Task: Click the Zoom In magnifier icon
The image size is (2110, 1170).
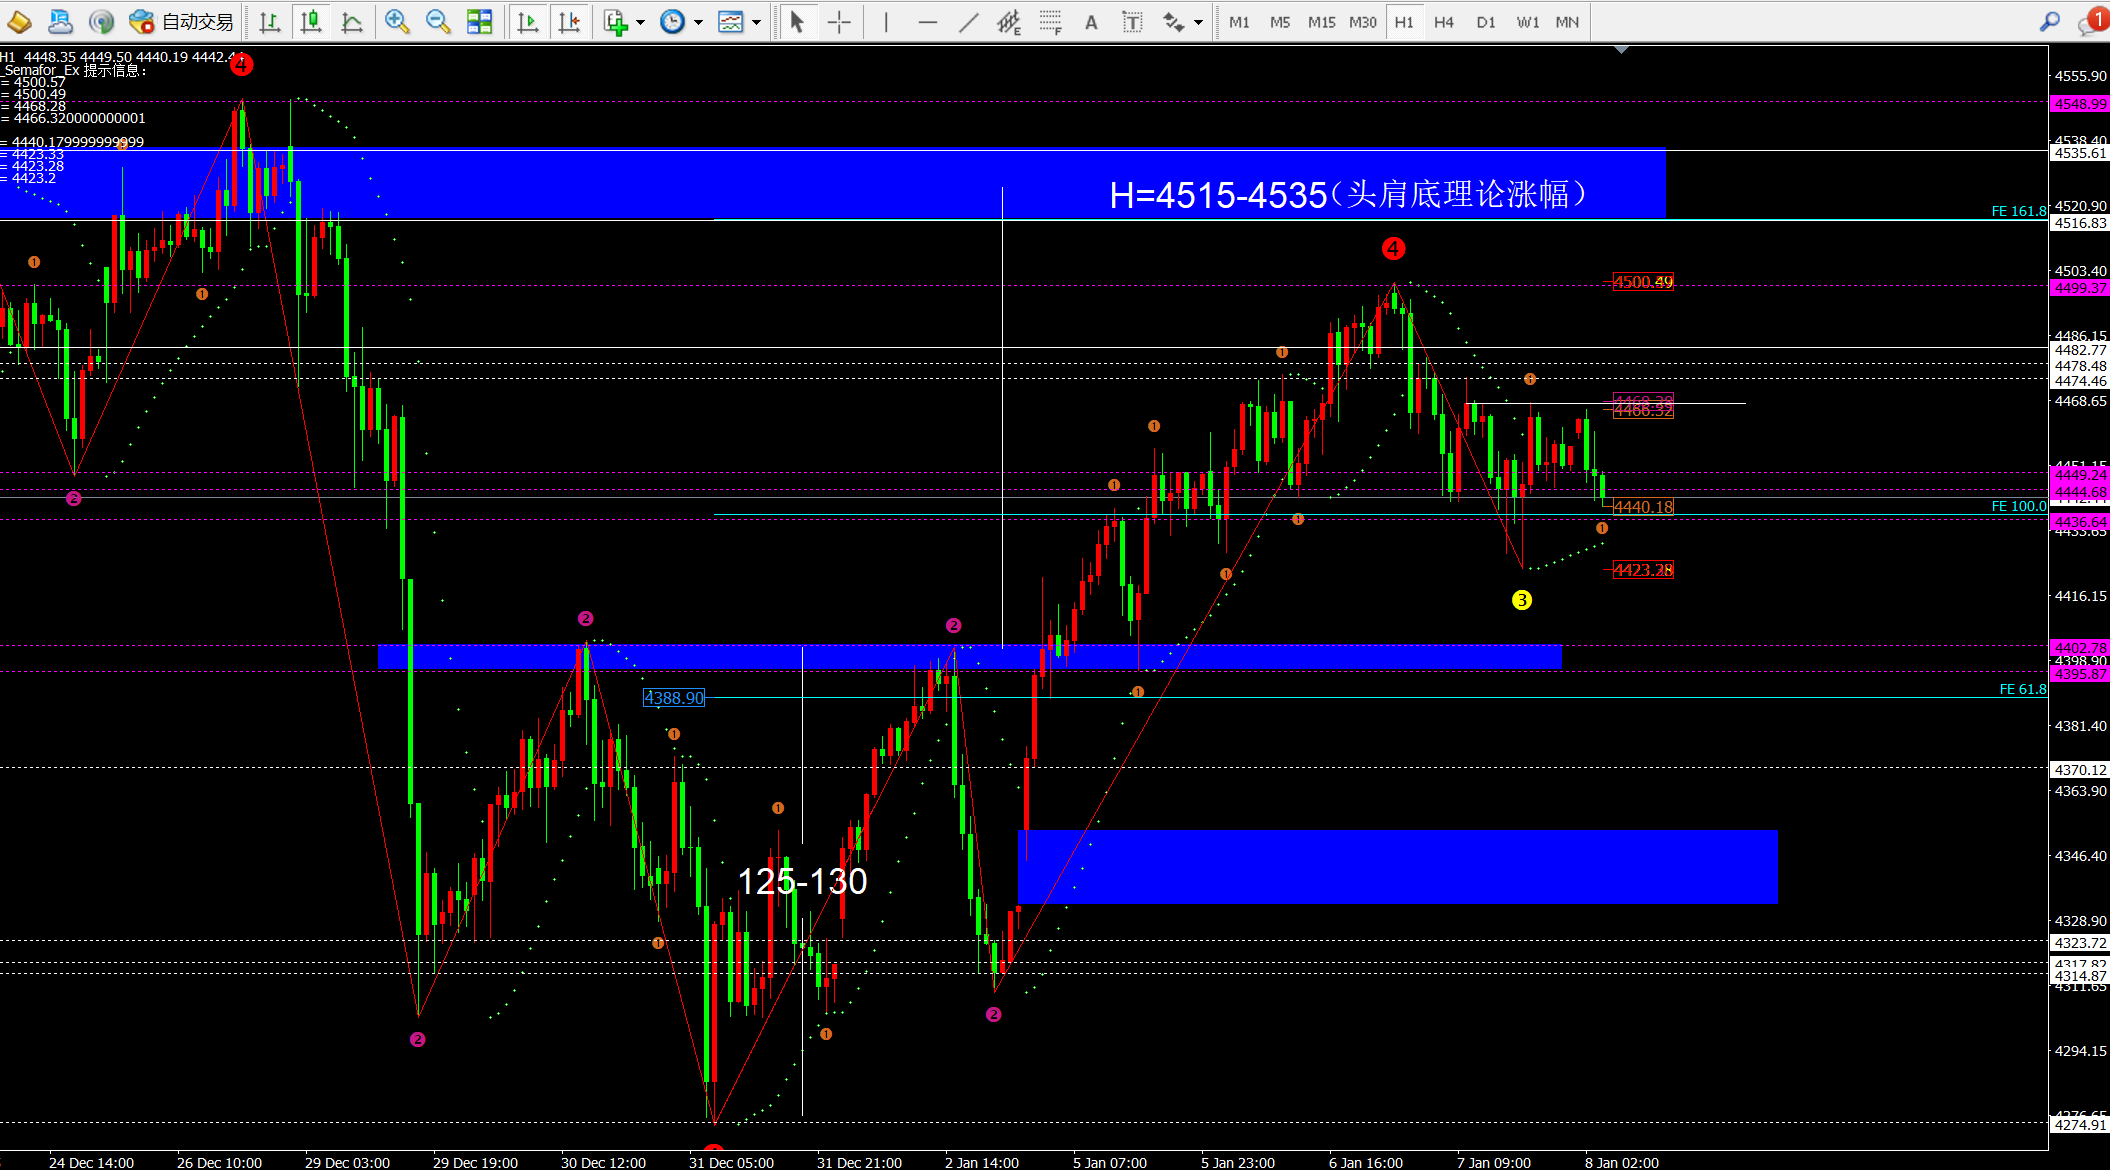Action: pos(397,21)
